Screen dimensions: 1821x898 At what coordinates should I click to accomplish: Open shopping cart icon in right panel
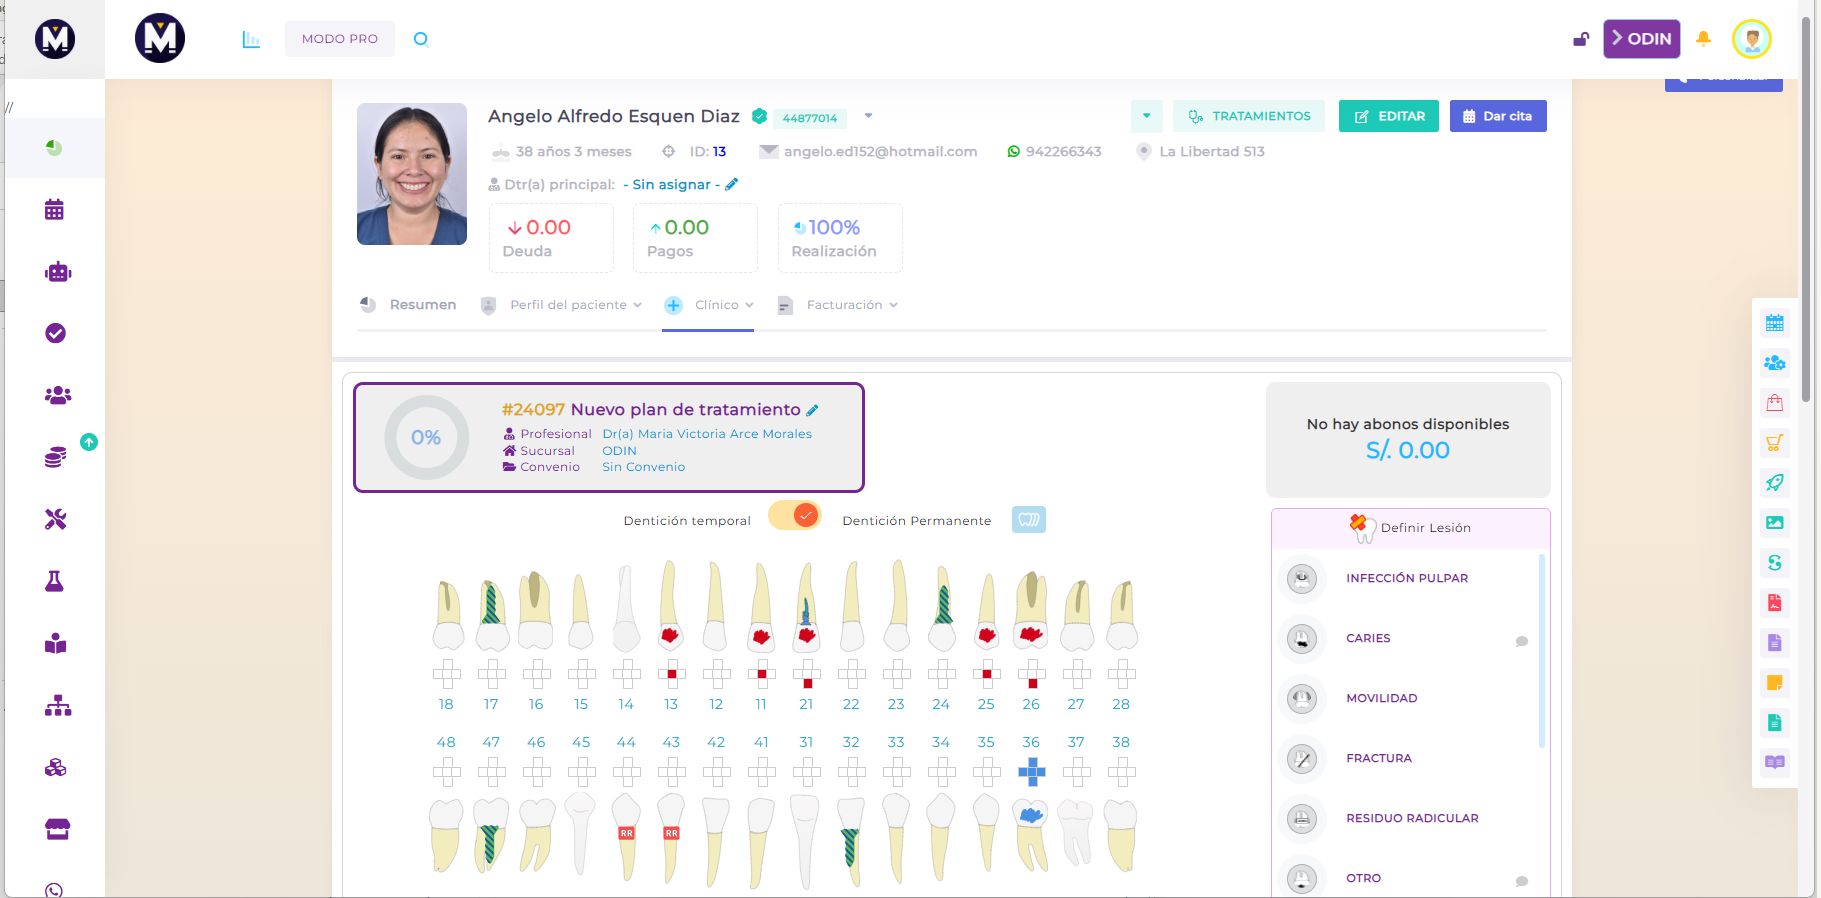click(x=1775, y=443)
